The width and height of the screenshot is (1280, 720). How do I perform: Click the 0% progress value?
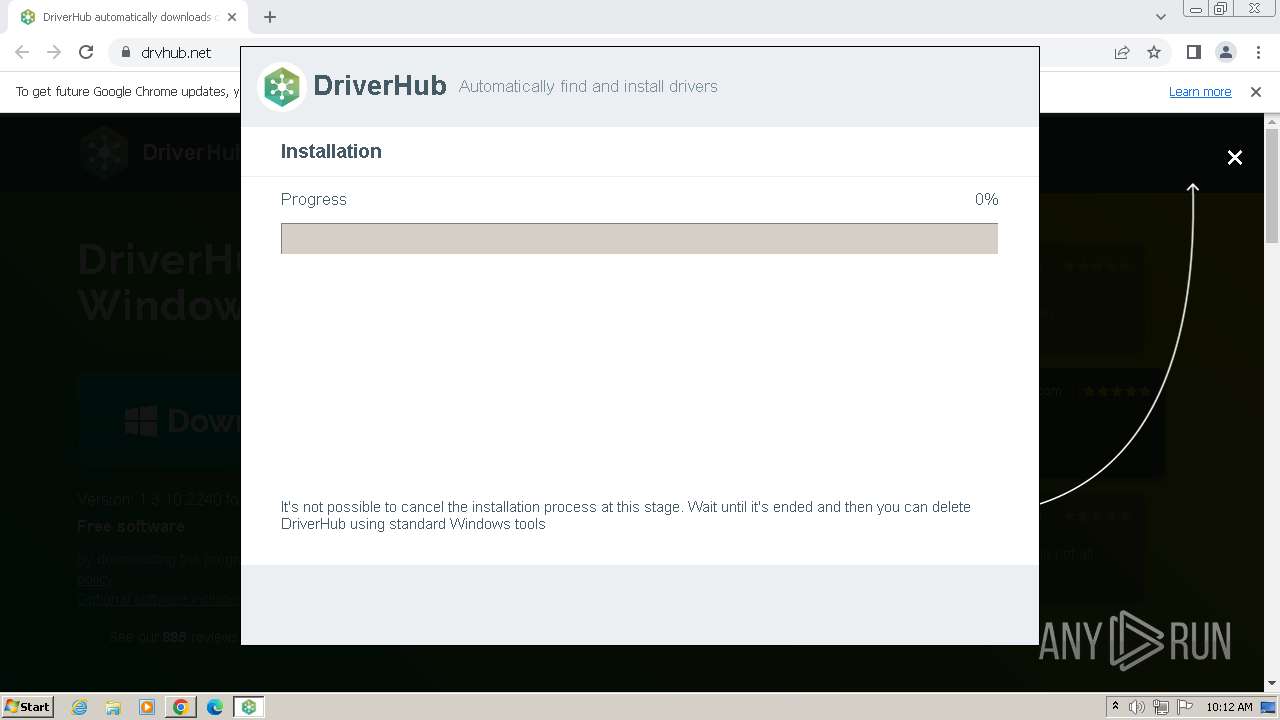pyautogui.click(x=987, y=200)
